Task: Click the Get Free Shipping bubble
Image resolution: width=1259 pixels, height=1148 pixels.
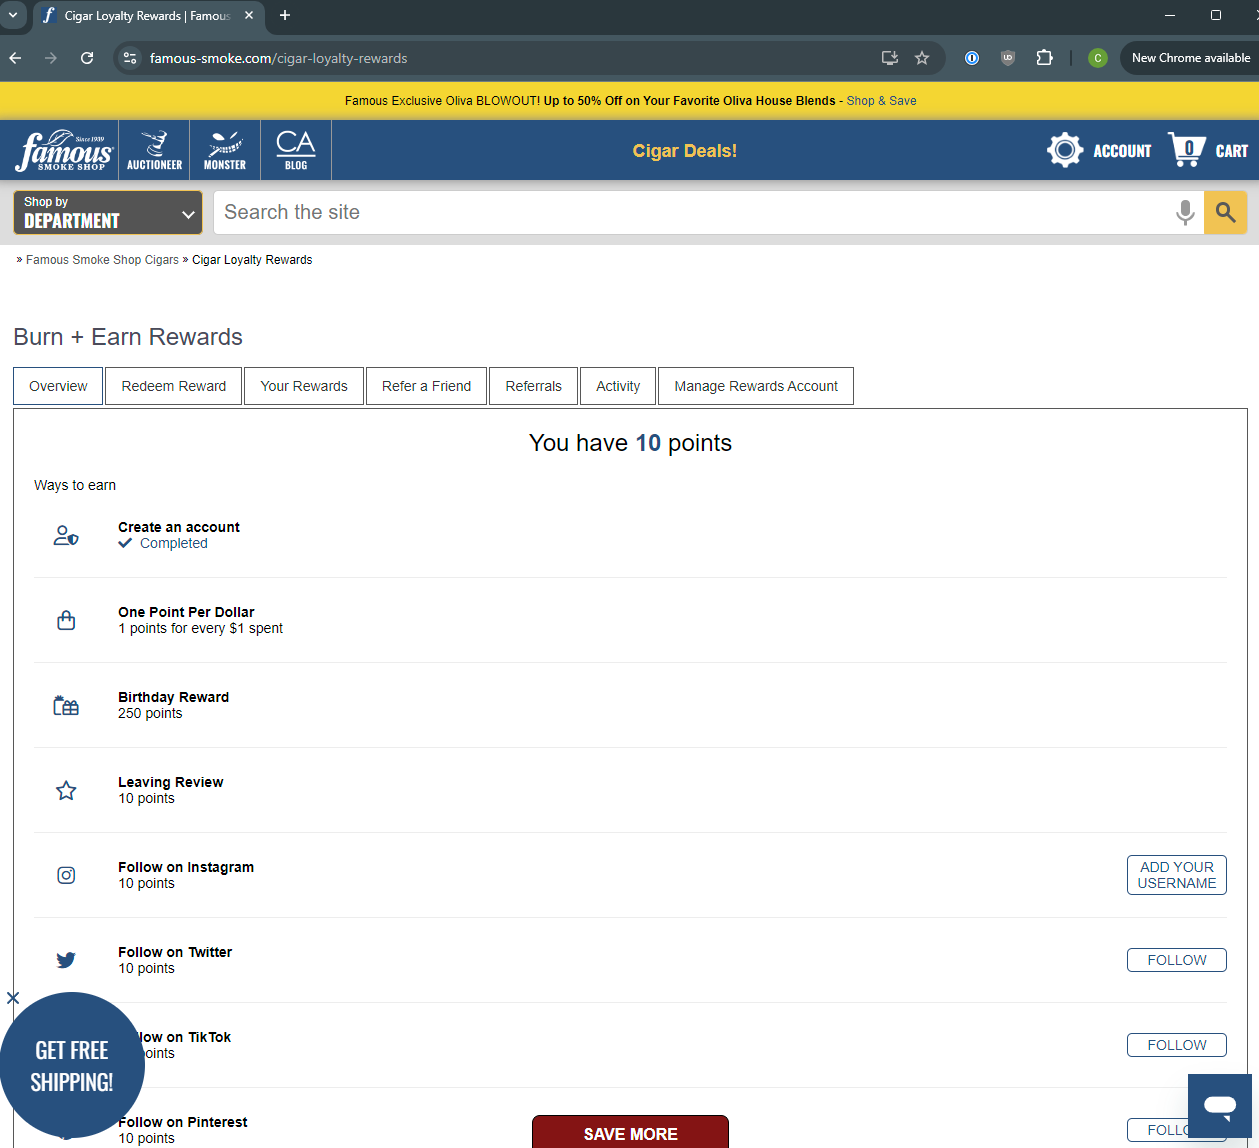Action: coord(72,1066)
